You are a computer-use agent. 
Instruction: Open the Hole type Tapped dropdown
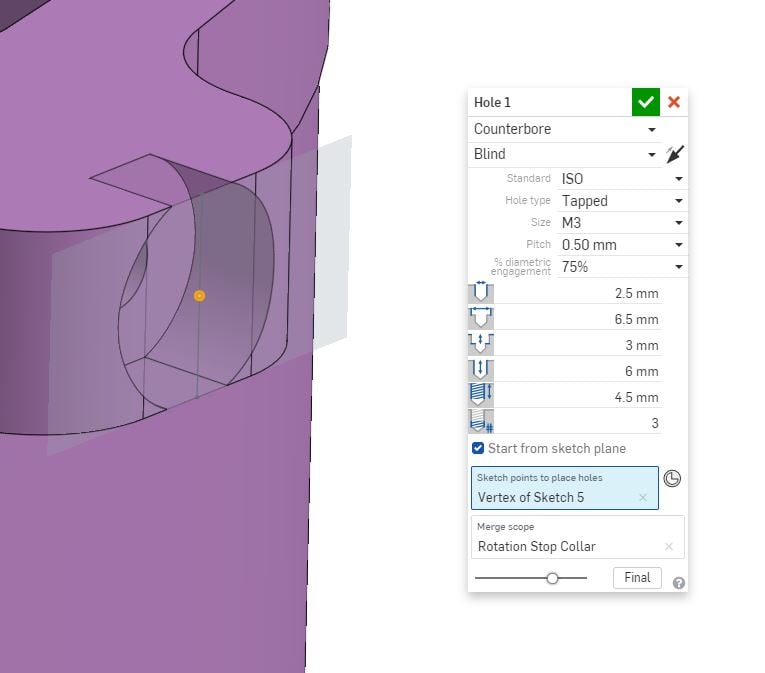point(622,201)
